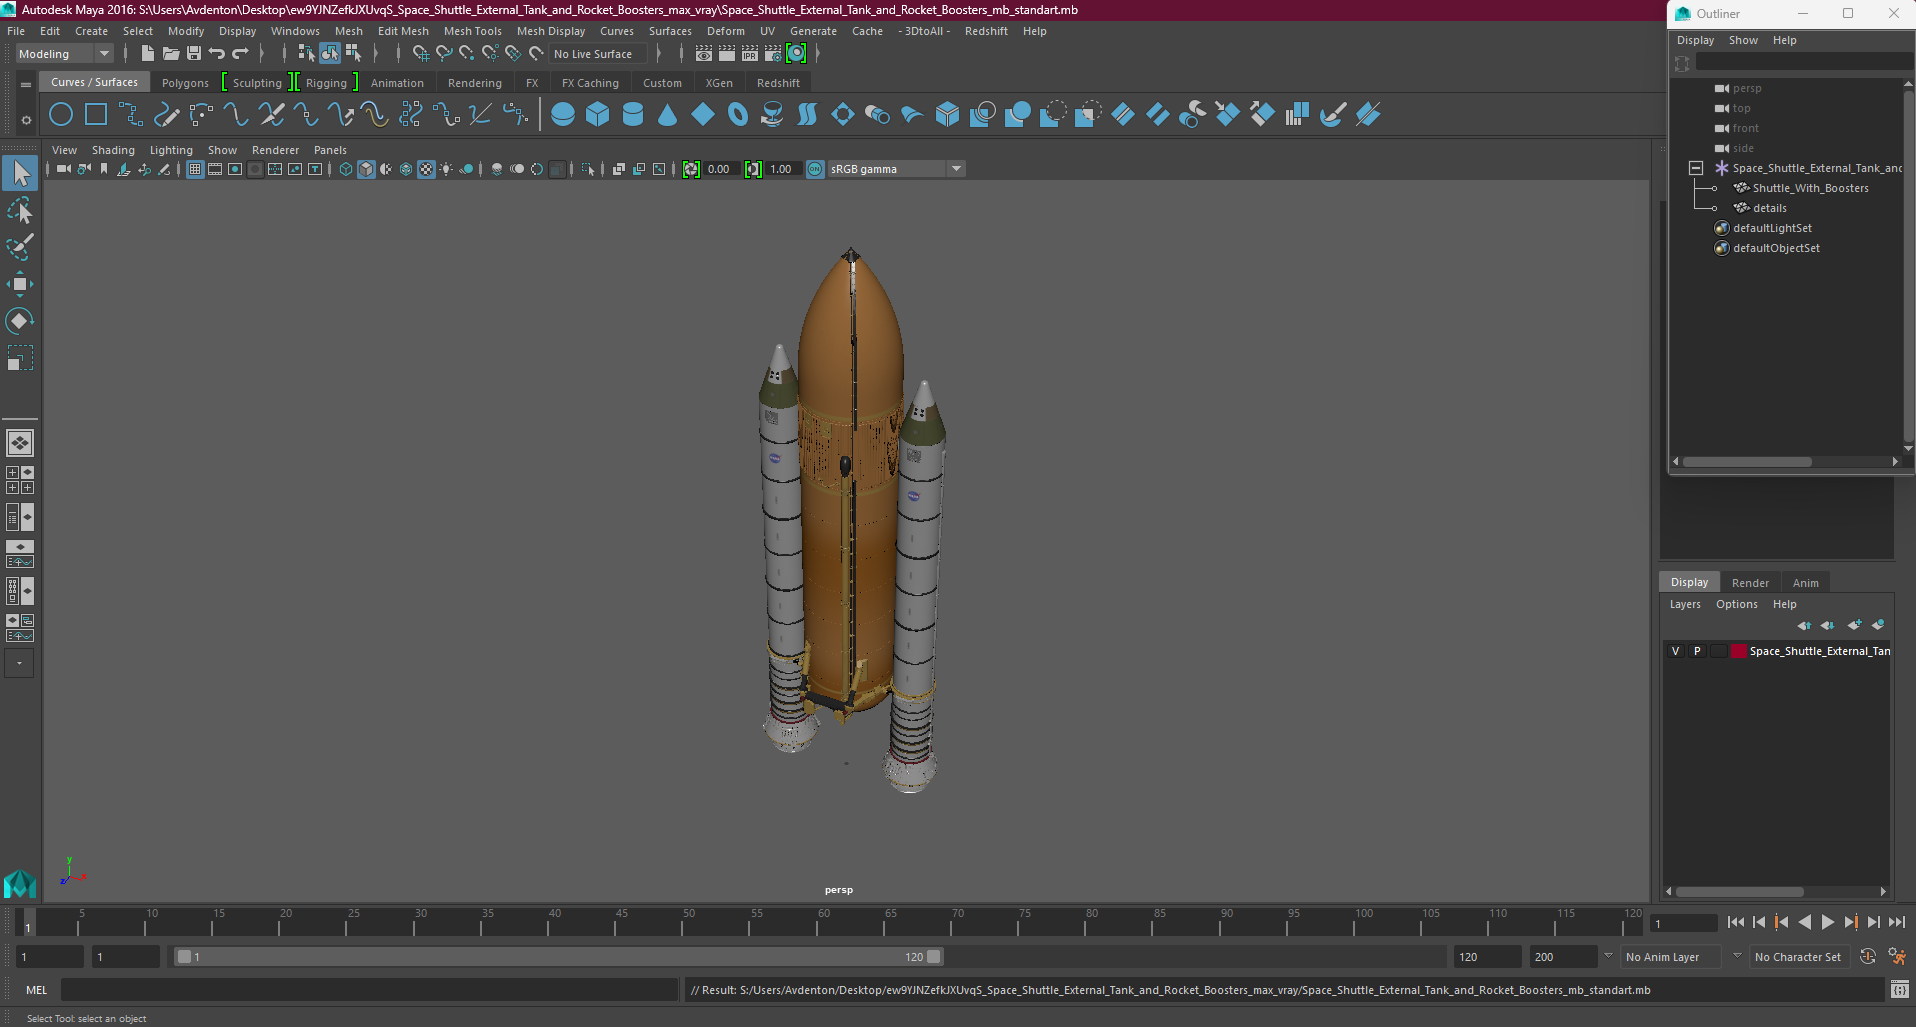Select Shuttle_With_Boosters in the Outliner
The height and width of the screenshot is (1027, 1916).
[x=1810, y=188]
